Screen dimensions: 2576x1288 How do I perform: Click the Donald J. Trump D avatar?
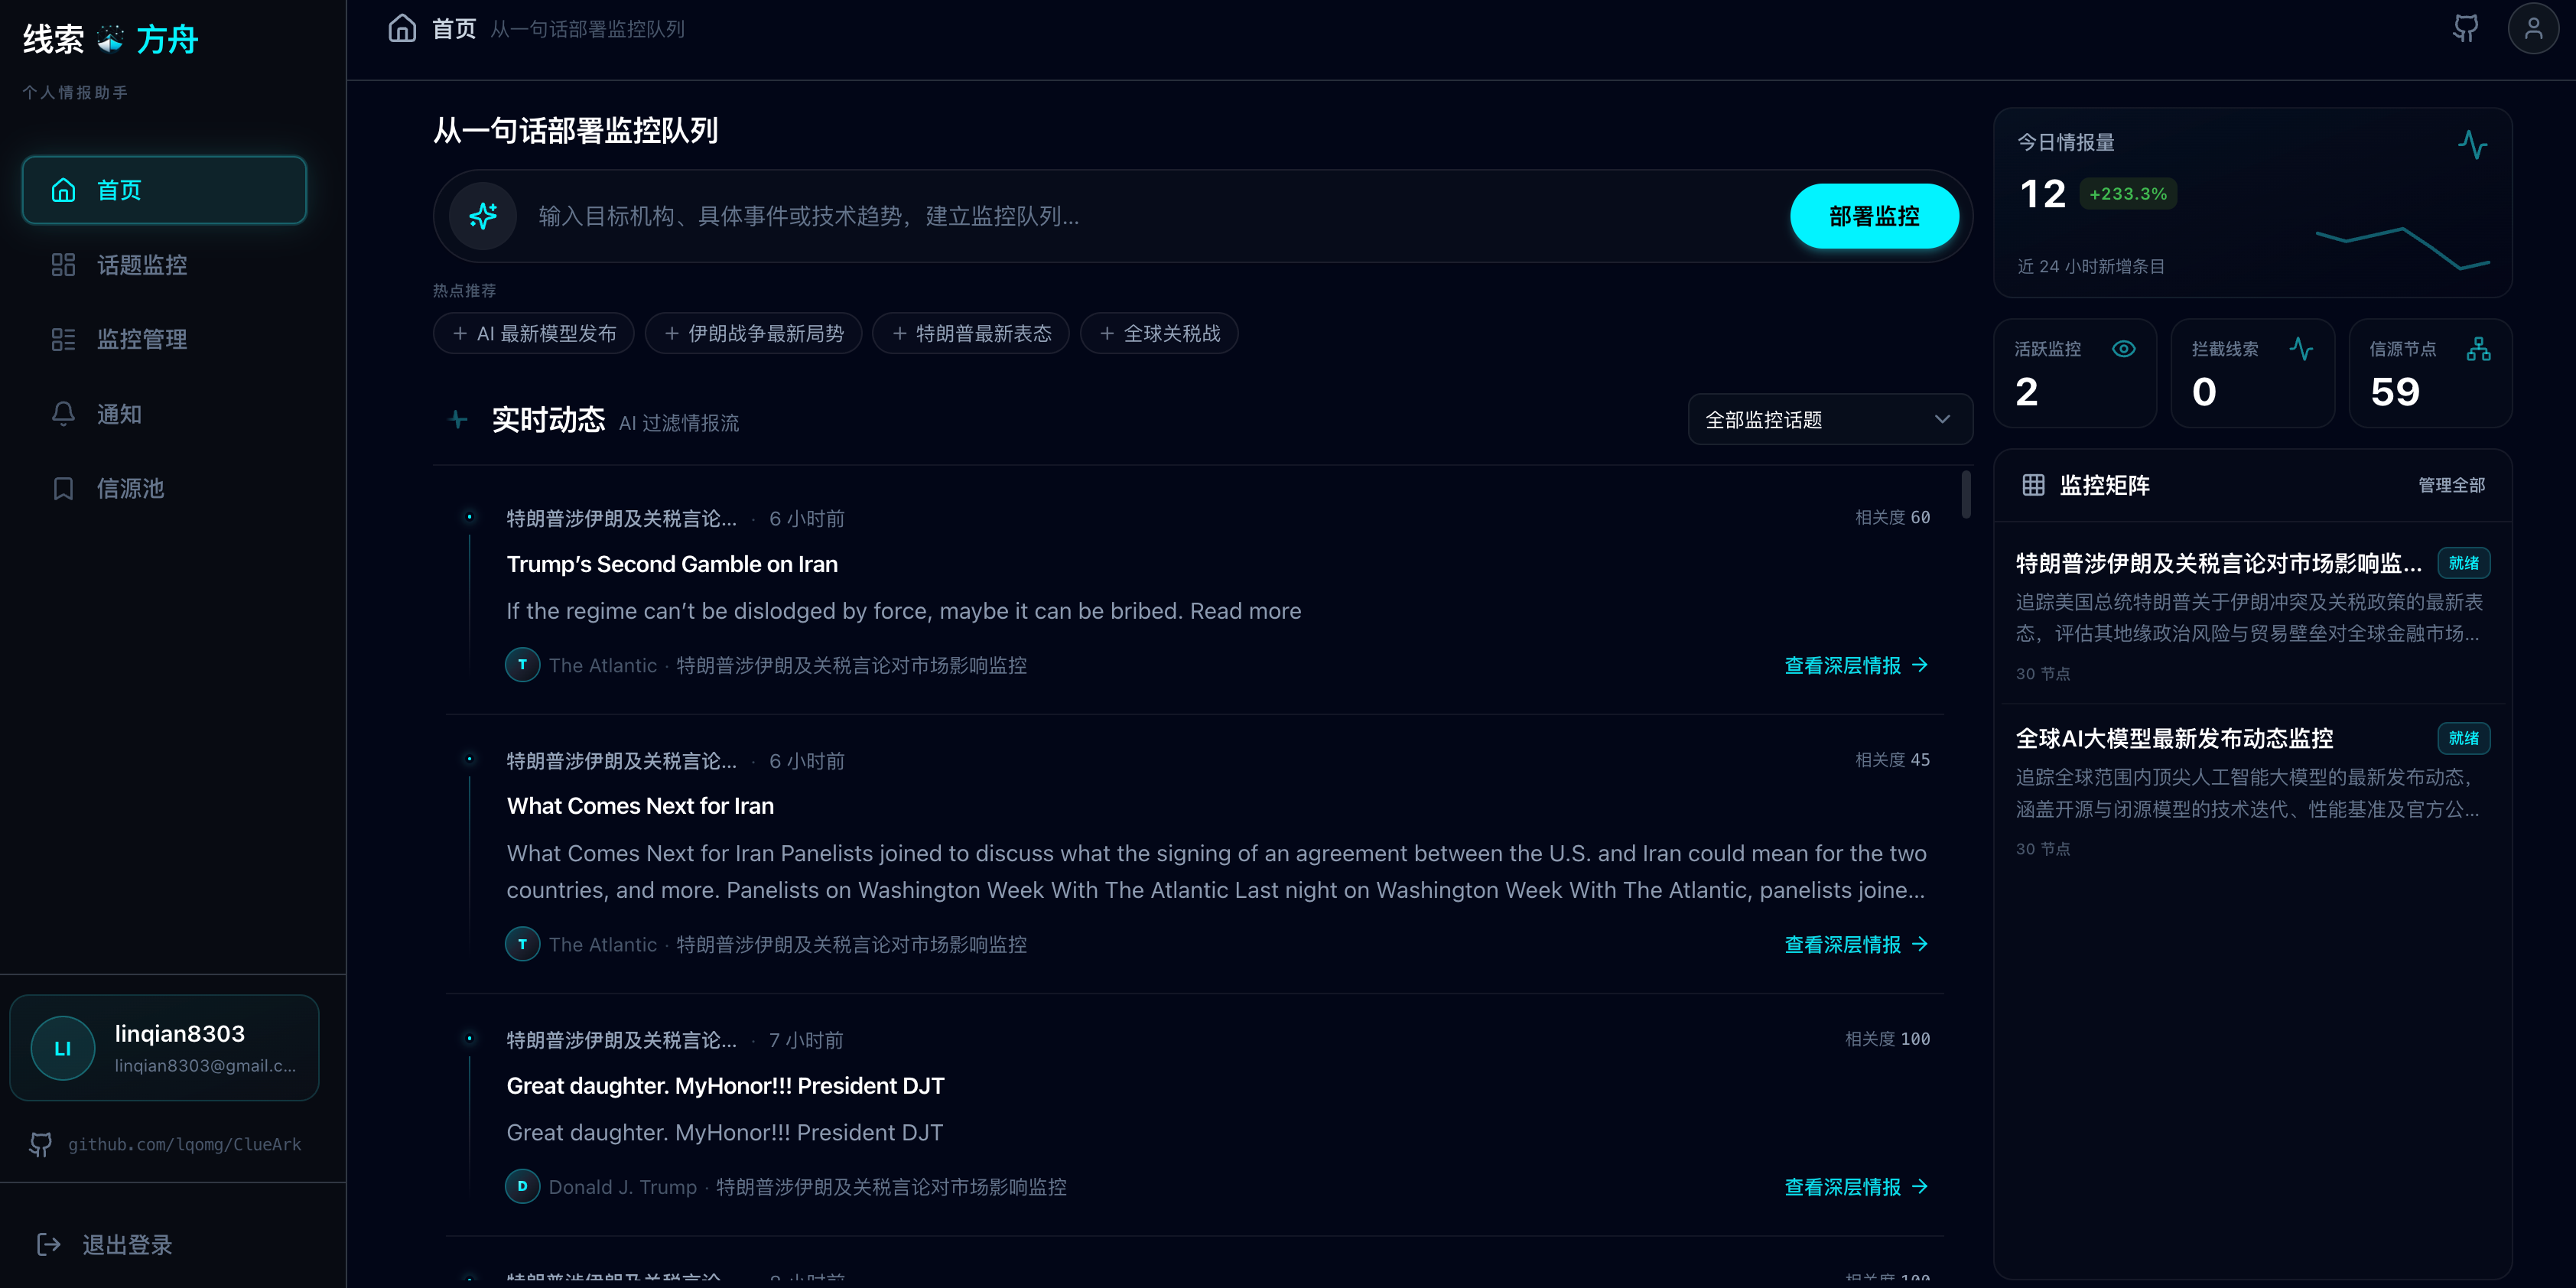[522, 1186]
